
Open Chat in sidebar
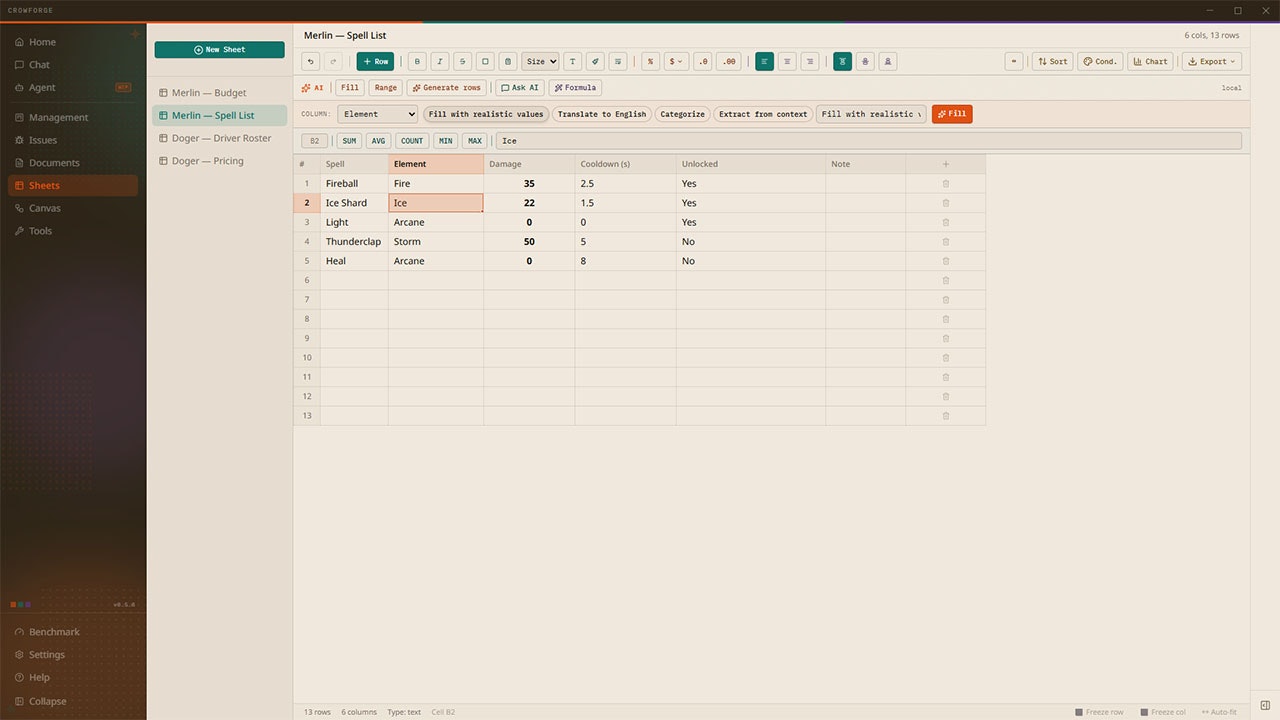pyautogui.click(x=73, y=65)
